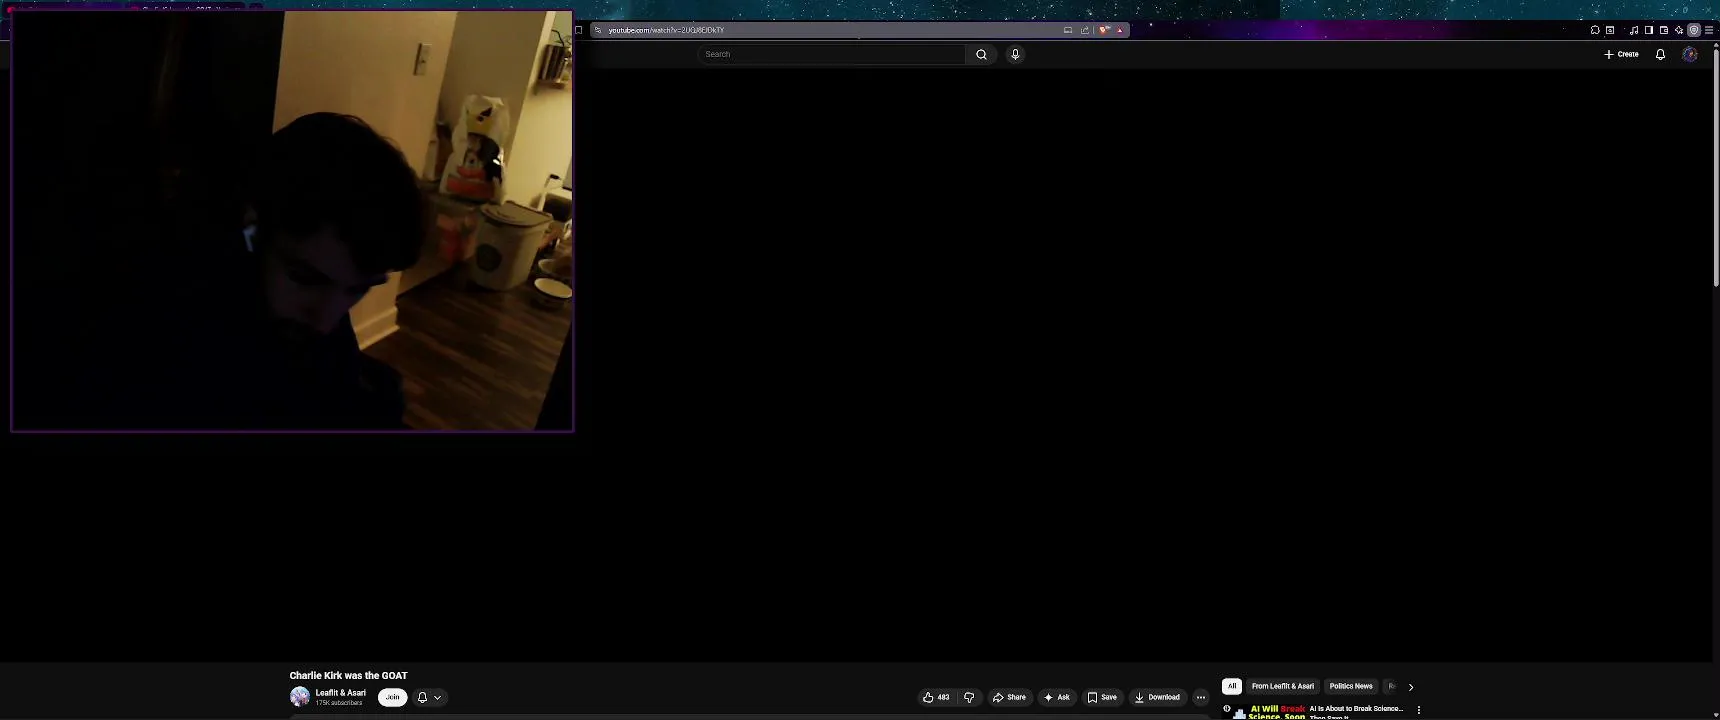Open the browser hamburger main menu
The width and height of the screenshot is (1720, 720).
coord(1709,30)
